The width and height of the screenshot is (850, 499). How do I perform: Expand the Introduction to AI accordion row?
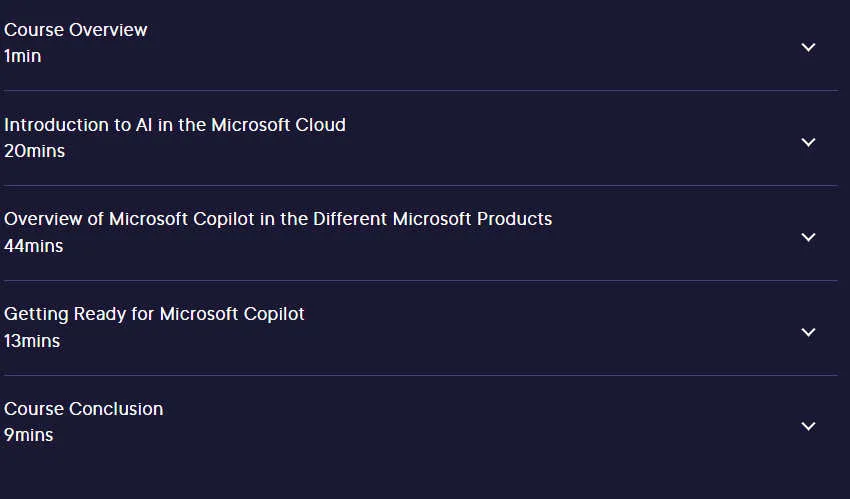421,138
